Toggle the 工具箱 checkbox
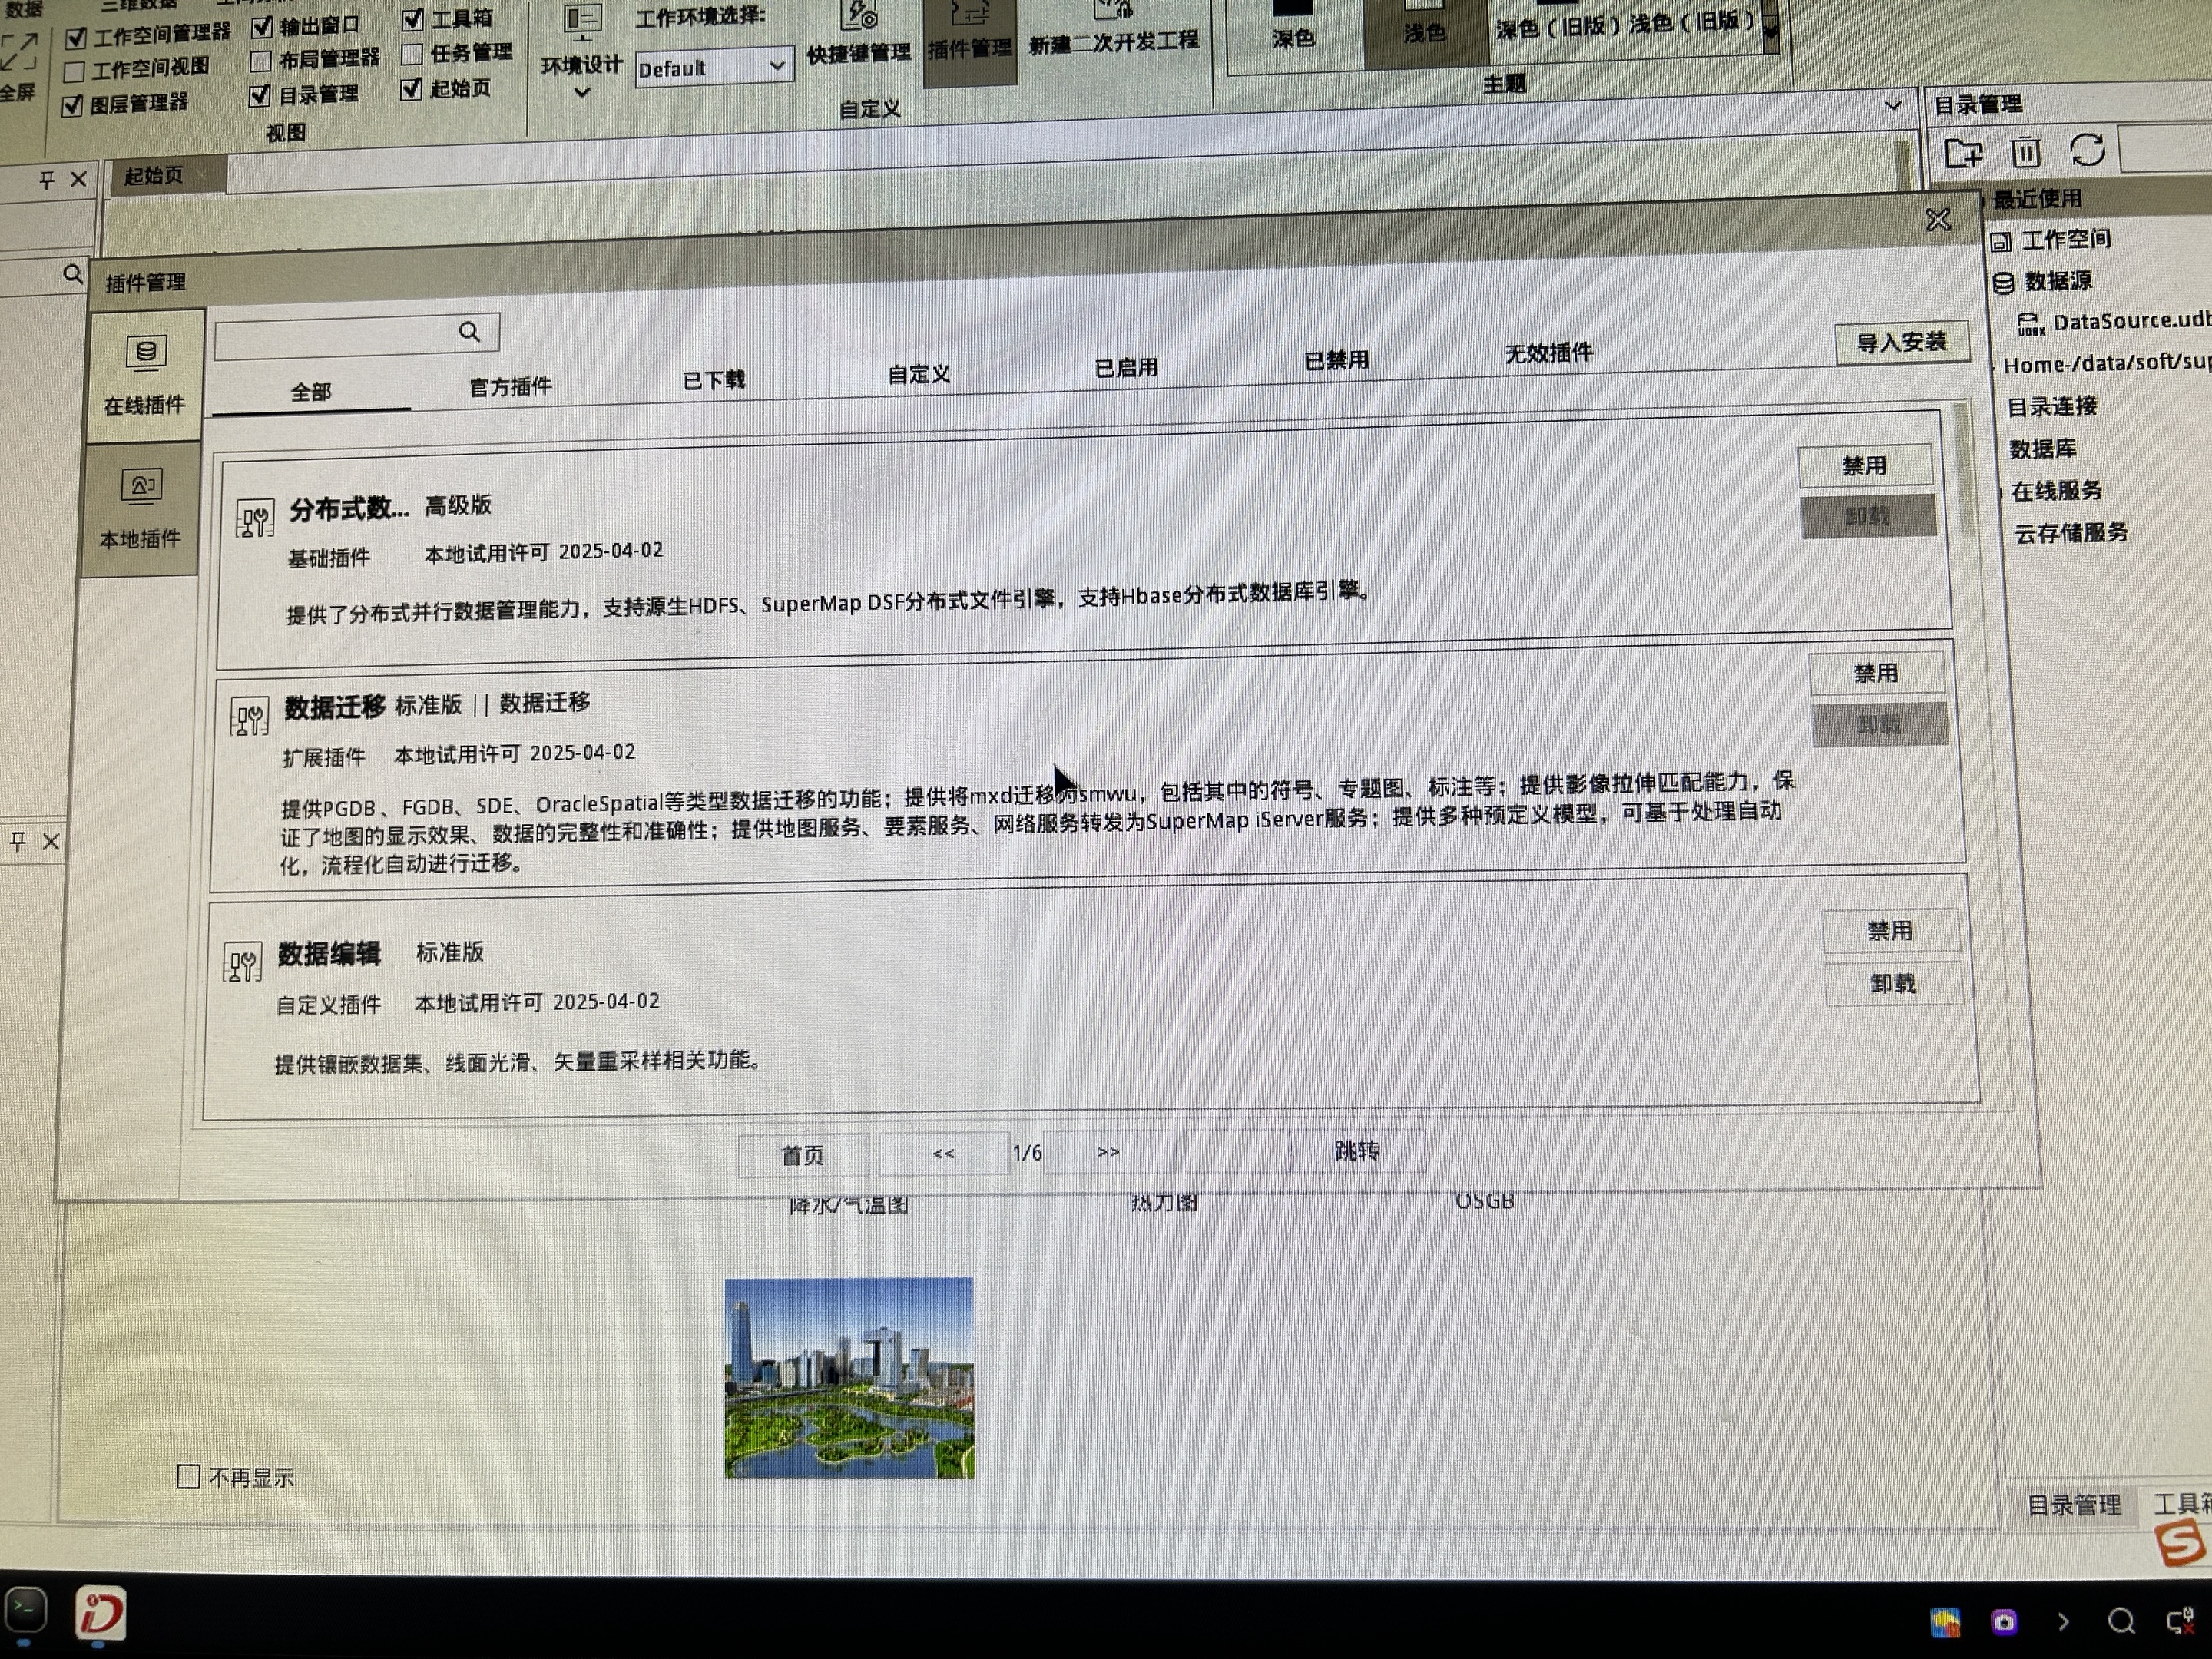 click(413, 20)
